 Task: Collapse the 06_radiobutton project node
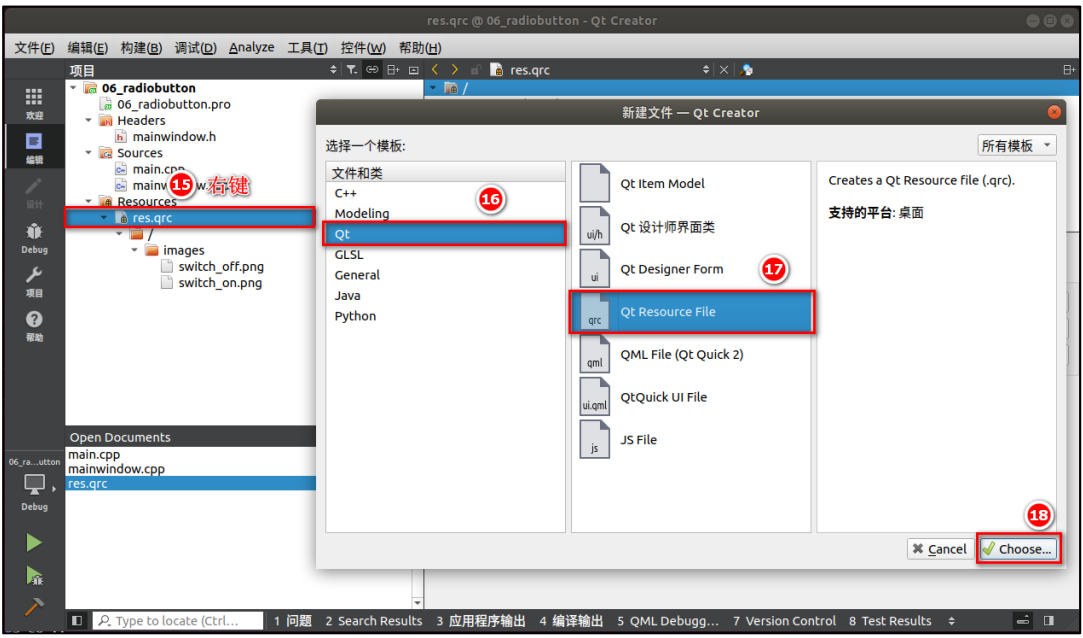point(74,88)
